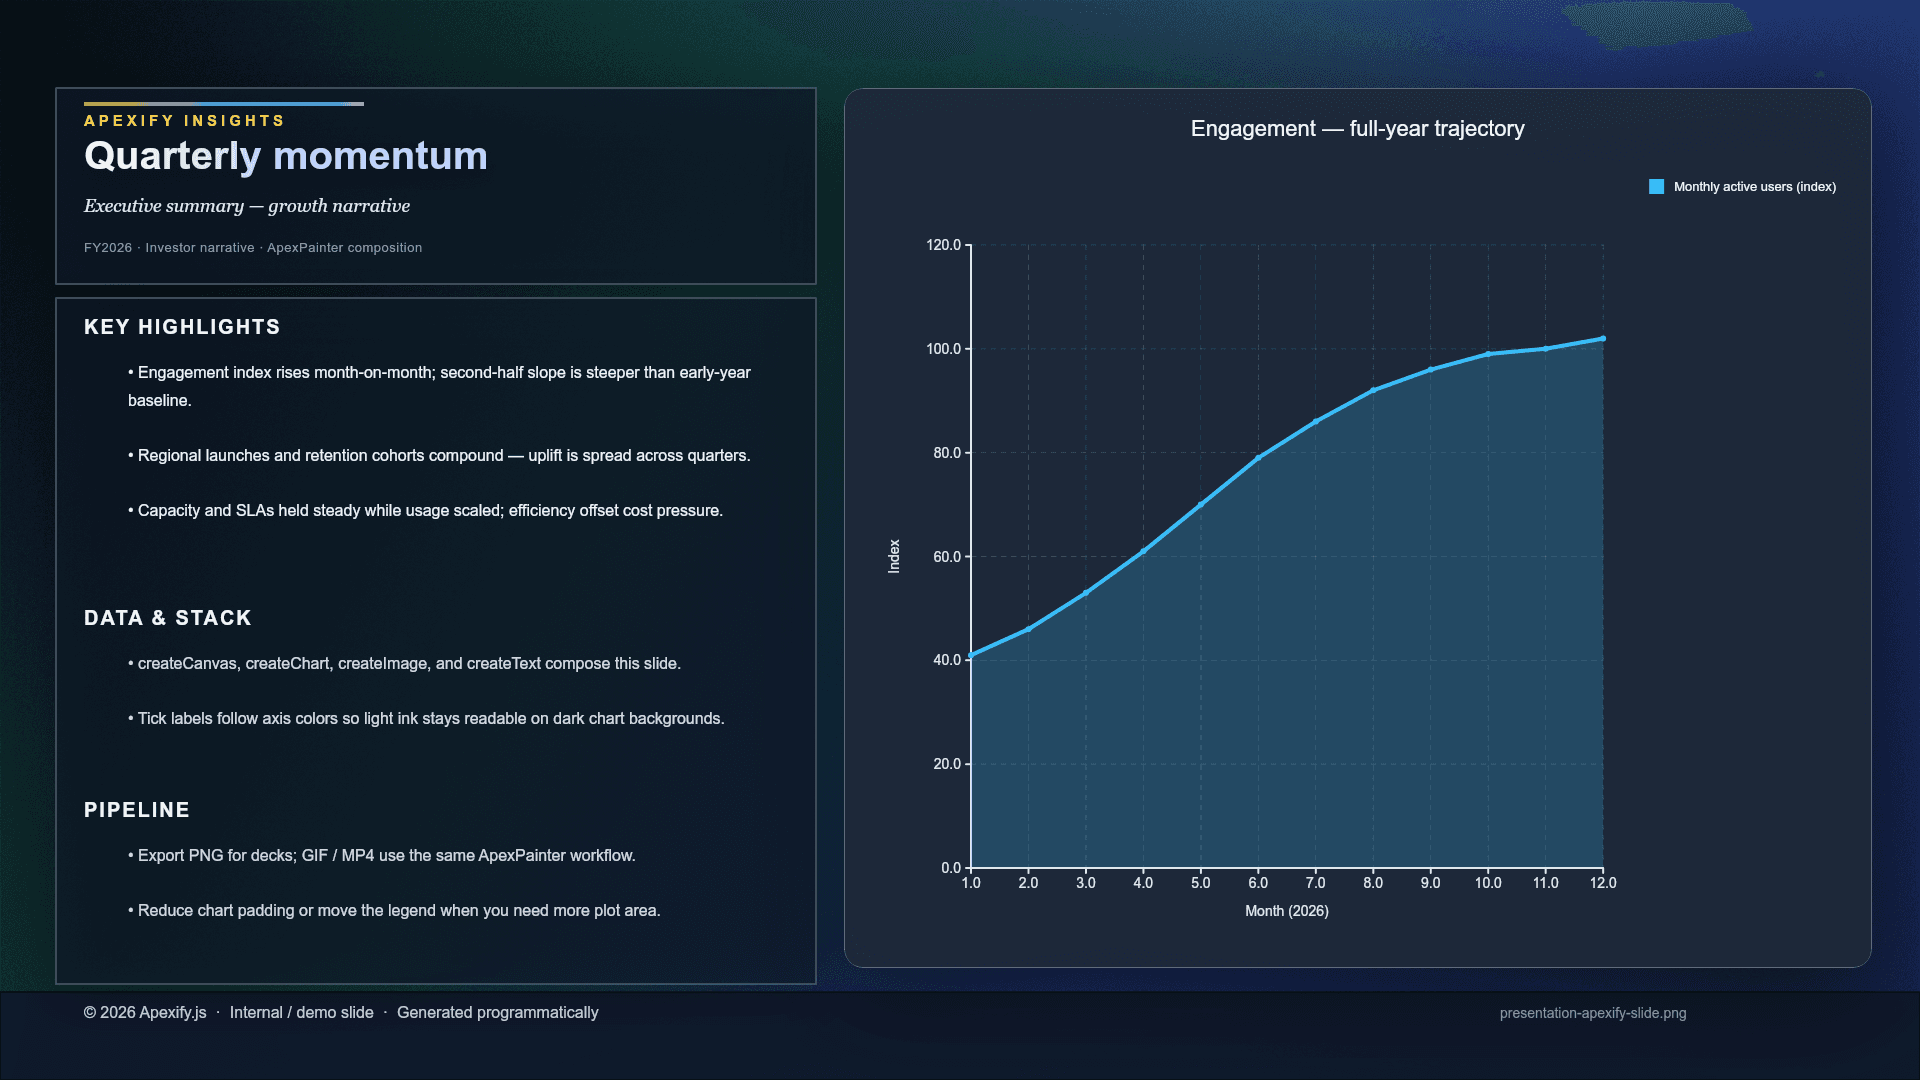Screen dimensions: 1920x1080
Task: Click the chart title Engagement — full-year trajectory
Action: click(x=1357, y=129)
